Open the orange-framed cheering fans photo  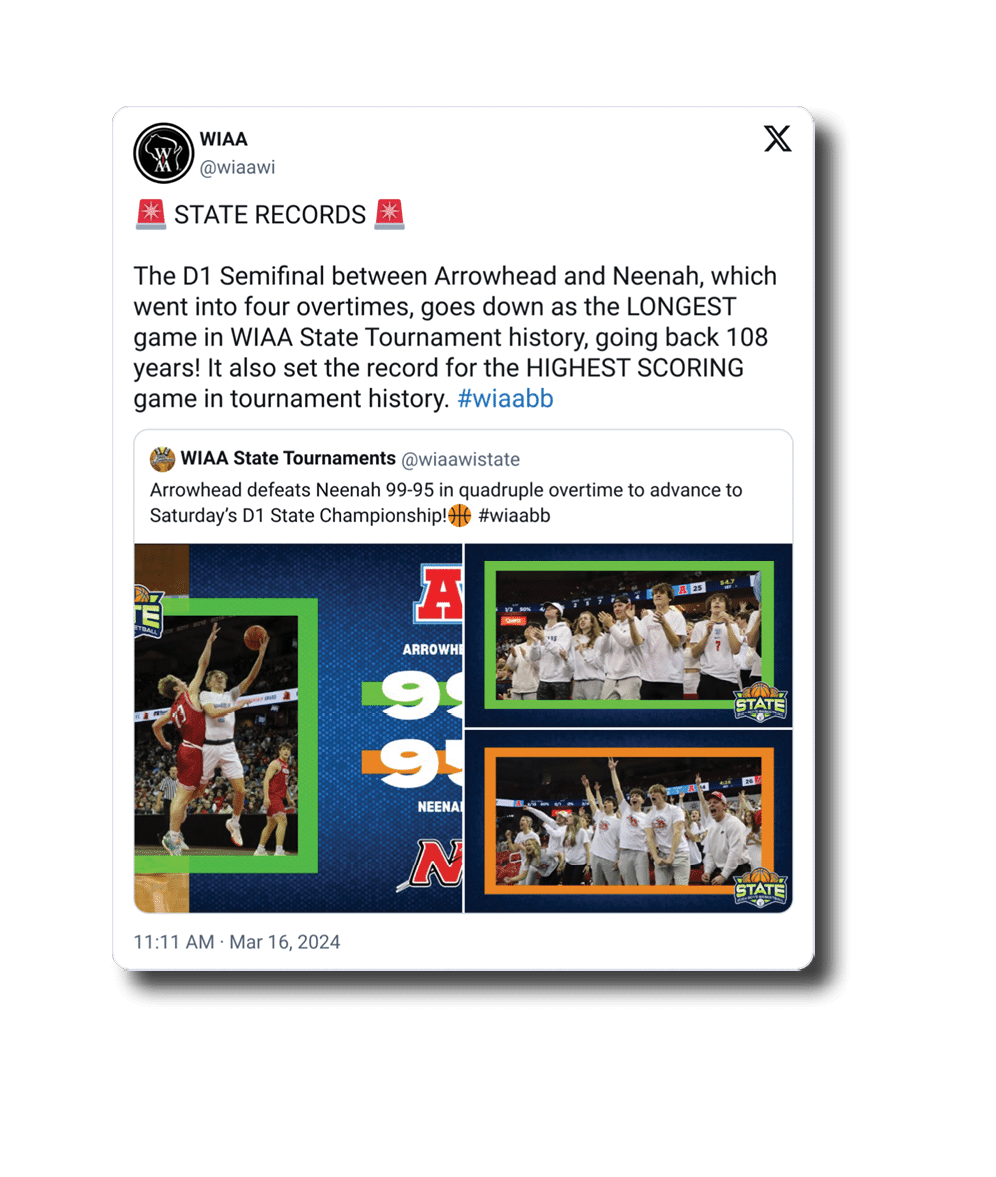click(629, 822)
